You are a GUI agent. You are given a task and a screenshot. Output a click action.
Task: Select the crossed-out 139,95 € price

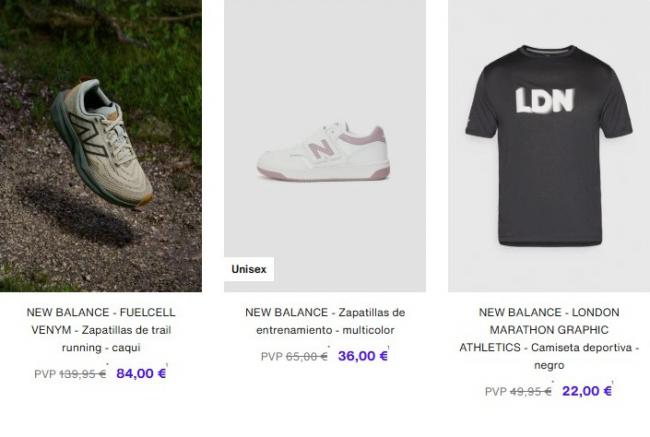point(82,374)
